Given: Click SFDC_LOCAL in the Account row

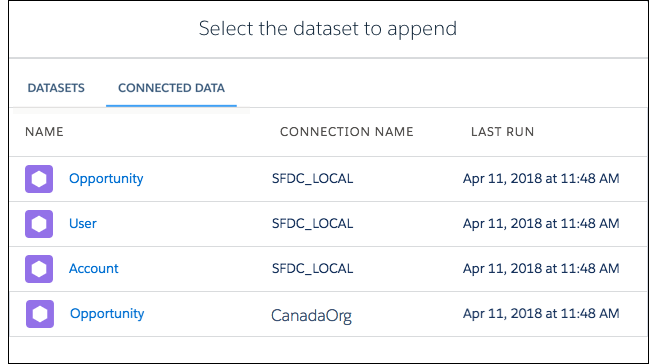Looking at the screenshot, I should [312, 268].
